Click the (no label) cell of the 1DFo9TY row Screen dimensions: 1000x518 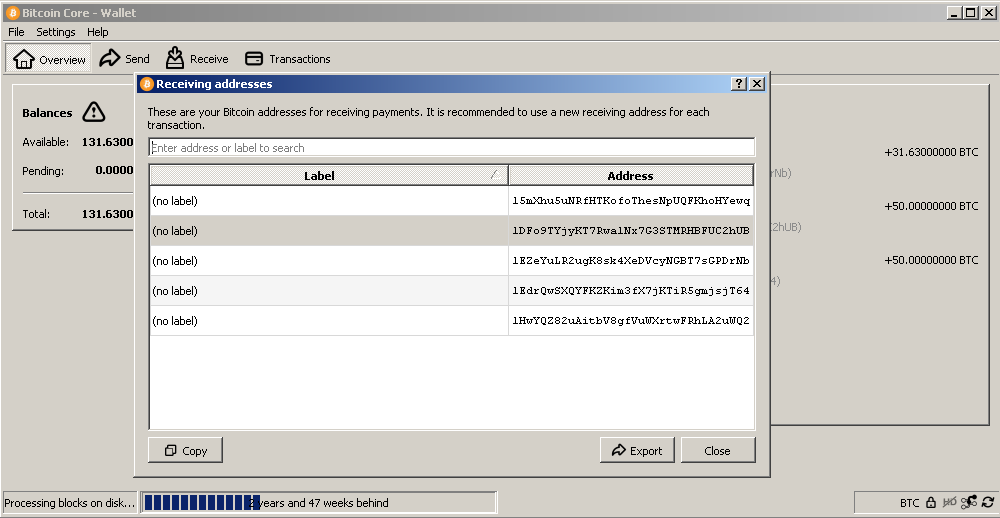(x=329, y=231)
